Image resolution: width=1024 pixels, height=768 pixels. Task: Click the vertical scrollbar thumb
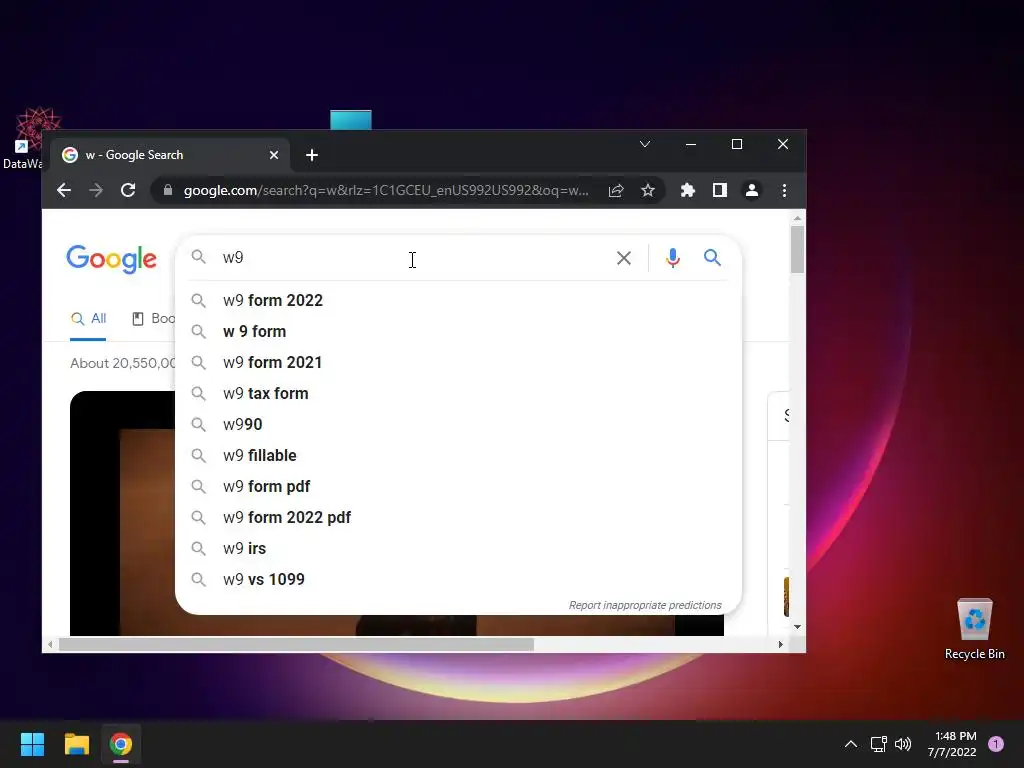point(797,249)
